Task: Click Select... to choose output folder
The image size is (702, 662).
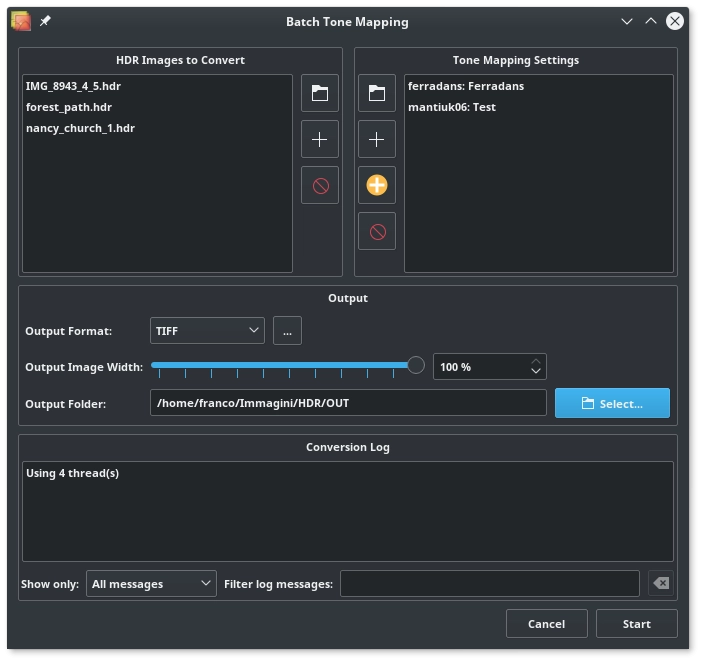Action: tap(612, 403)
